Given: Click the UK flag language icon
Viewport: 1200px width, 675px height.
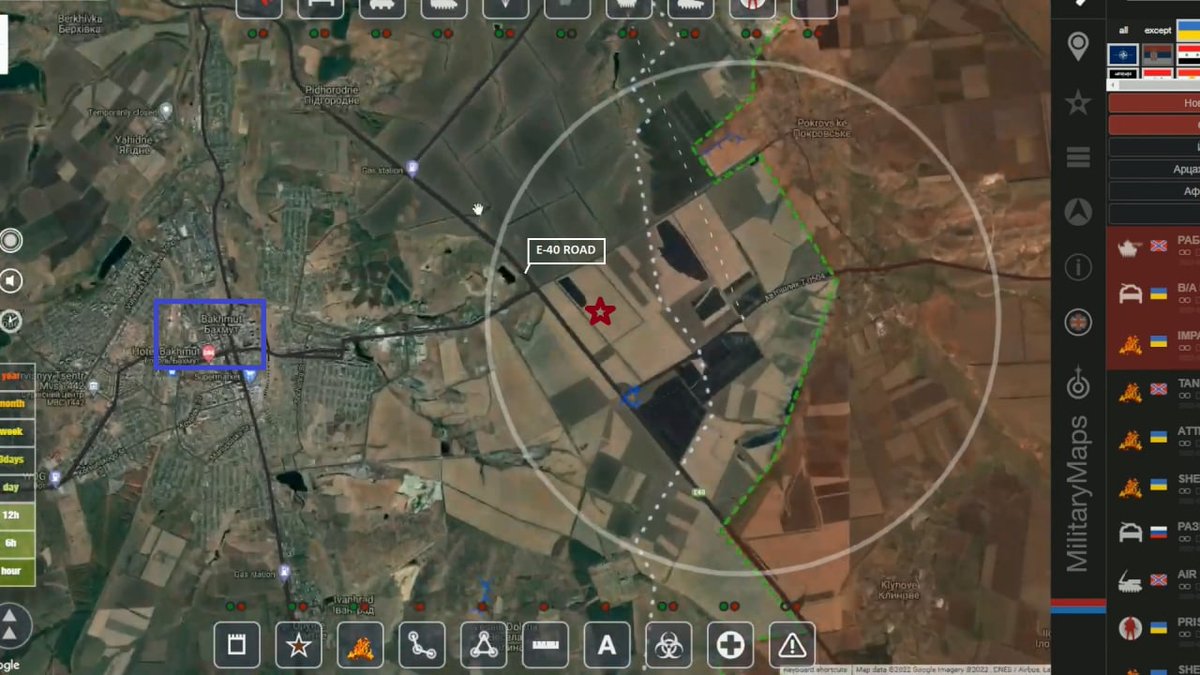Looking at the screenshot, I should click(1078, 322).
